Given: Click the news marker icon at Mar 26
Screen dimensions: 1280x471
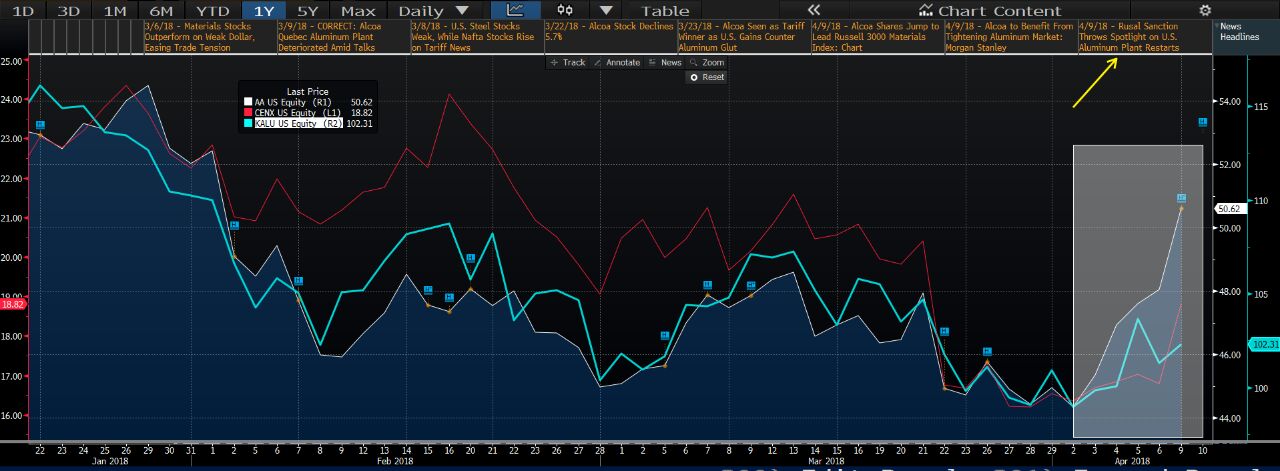Looking at the screenshot, I should (987, 351).
